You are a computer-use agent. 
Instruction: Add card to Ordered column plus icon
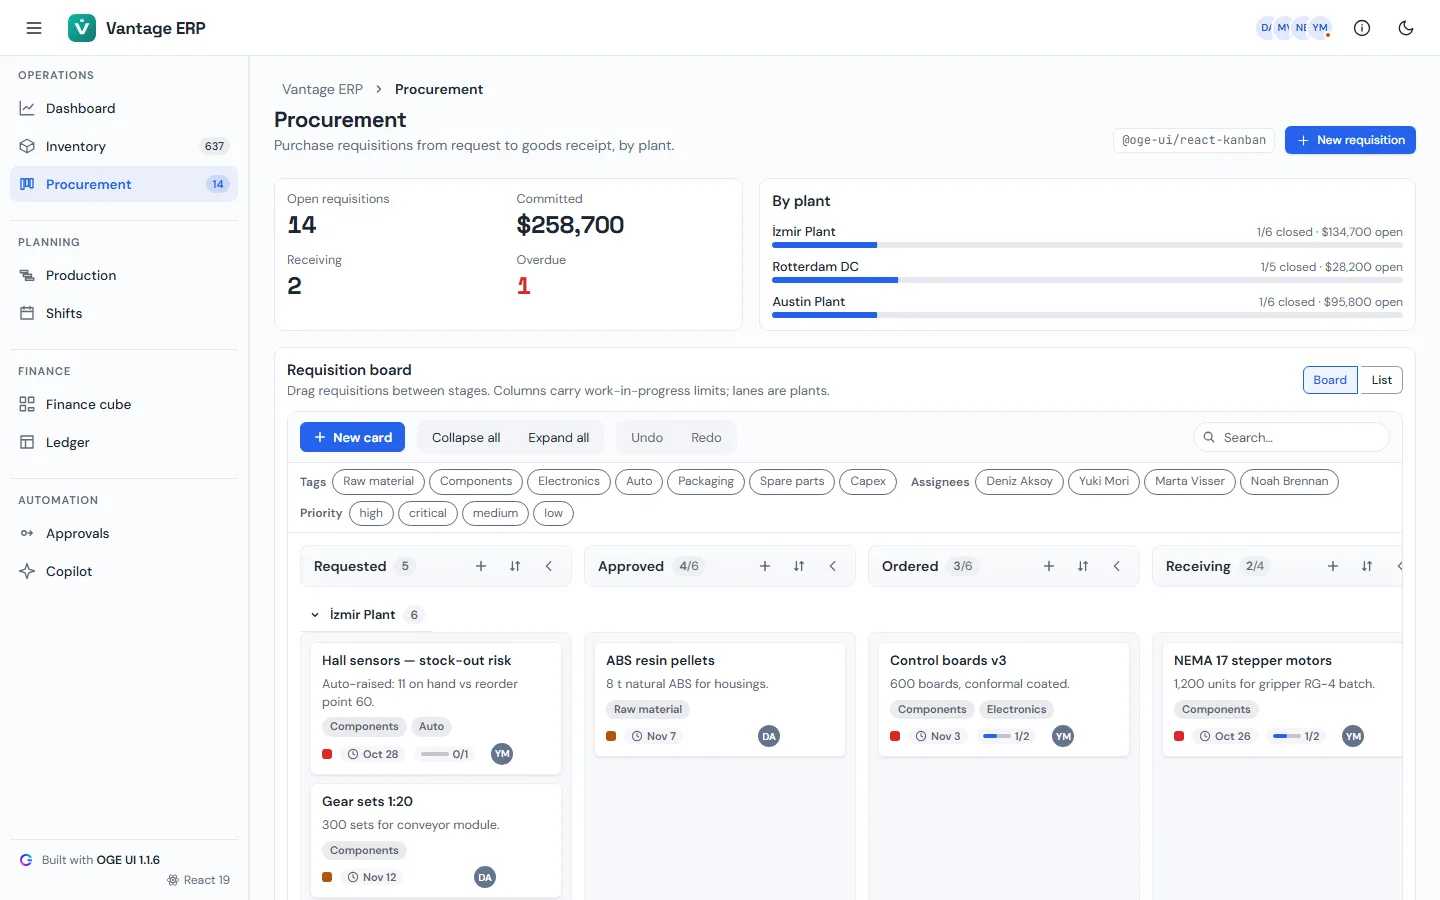(1049, 566)
